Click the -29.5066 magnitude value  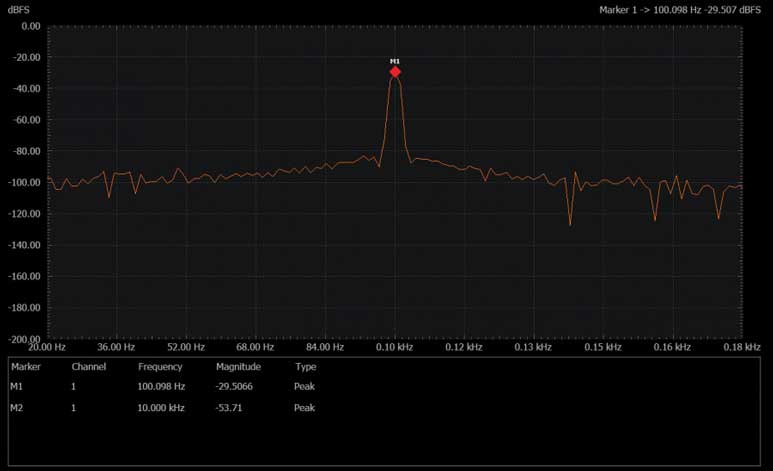238,386
